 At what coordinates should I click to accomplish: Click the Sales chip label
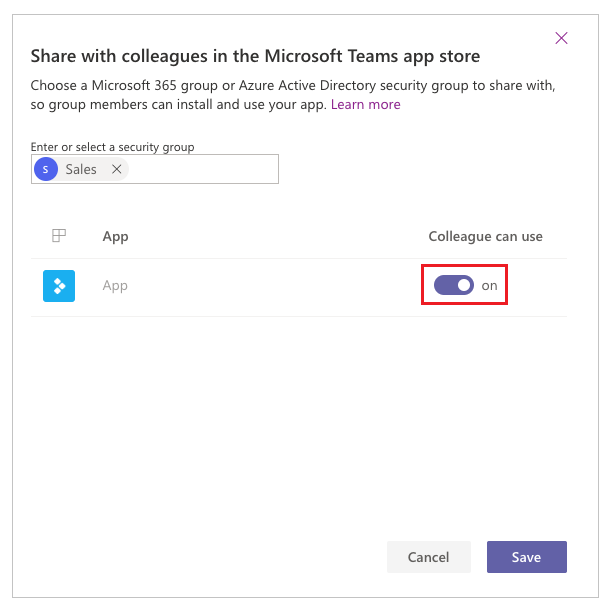(x=81, y=169)
